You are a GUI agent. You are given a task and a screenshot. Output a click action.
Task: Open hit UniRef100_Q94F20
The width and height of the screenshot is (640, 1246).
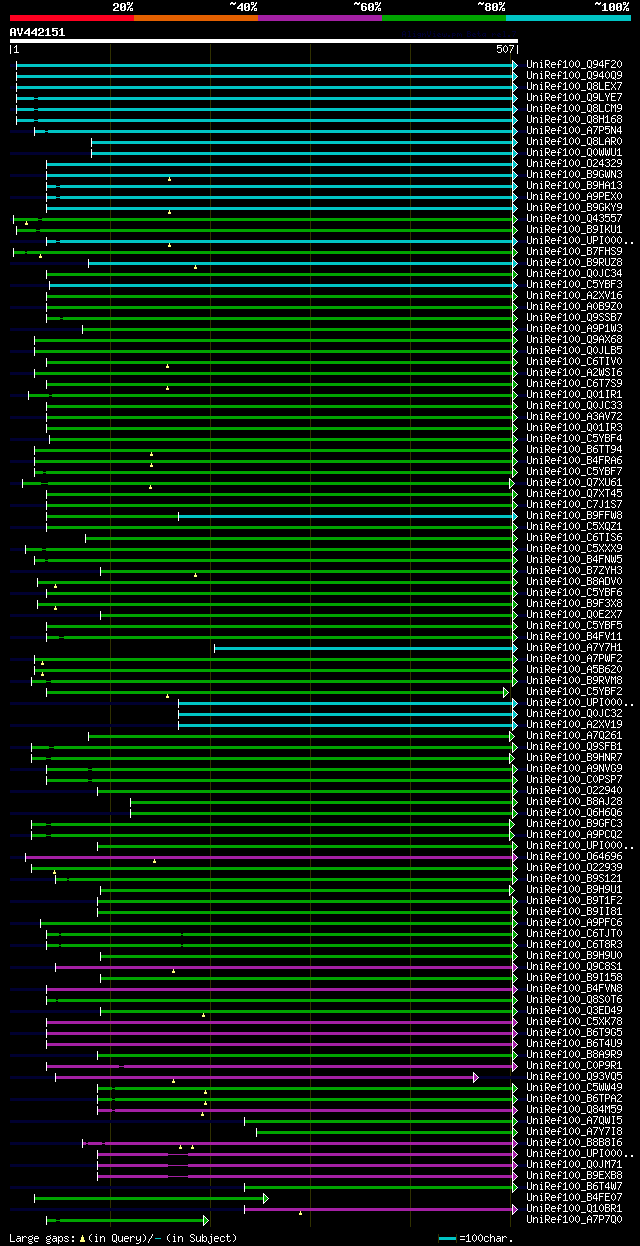(573, 65)
